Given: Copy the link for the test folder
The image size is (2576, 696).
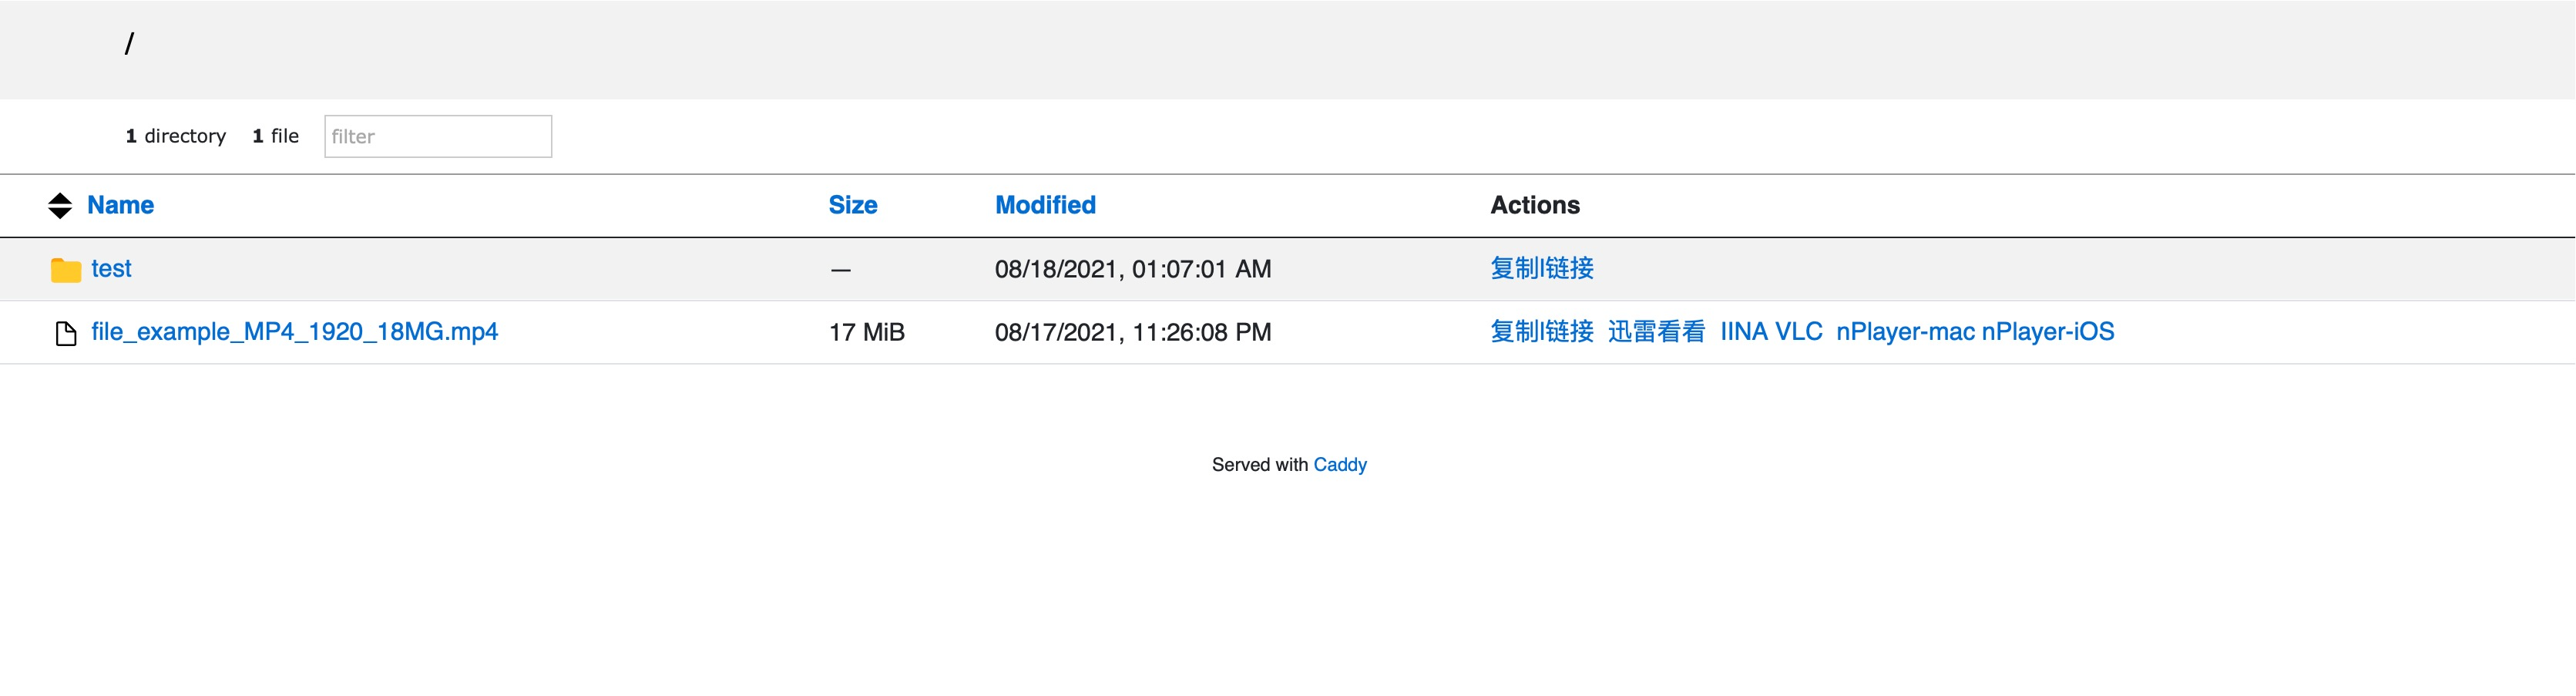Looking at the screenshot, I should pyautogui.click(x=1541, y=268).
